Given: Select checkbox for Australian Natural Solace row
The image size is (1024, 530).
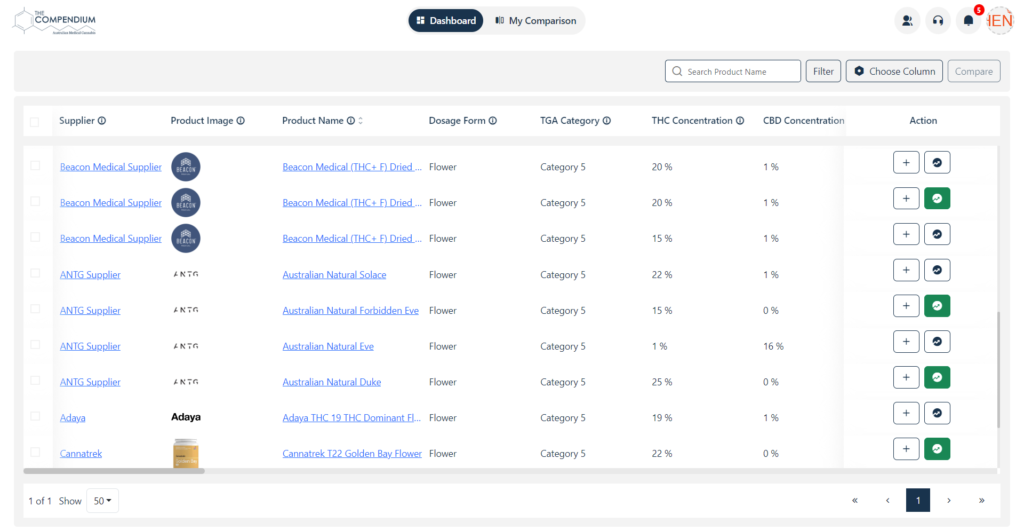Looking at the screenshot, I should click(35, 273).
